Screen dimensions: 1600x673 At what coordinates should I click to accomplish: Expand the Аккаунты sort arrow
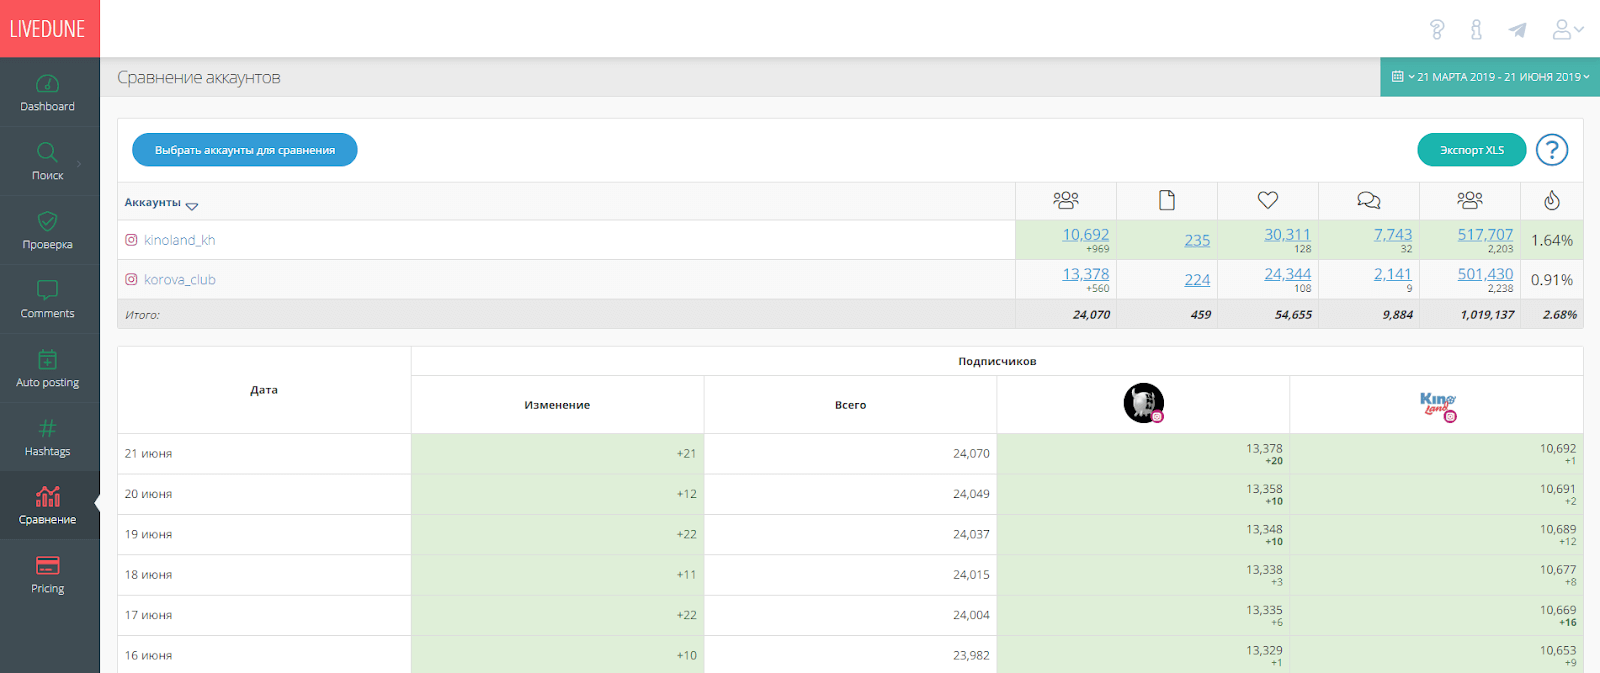192,206
